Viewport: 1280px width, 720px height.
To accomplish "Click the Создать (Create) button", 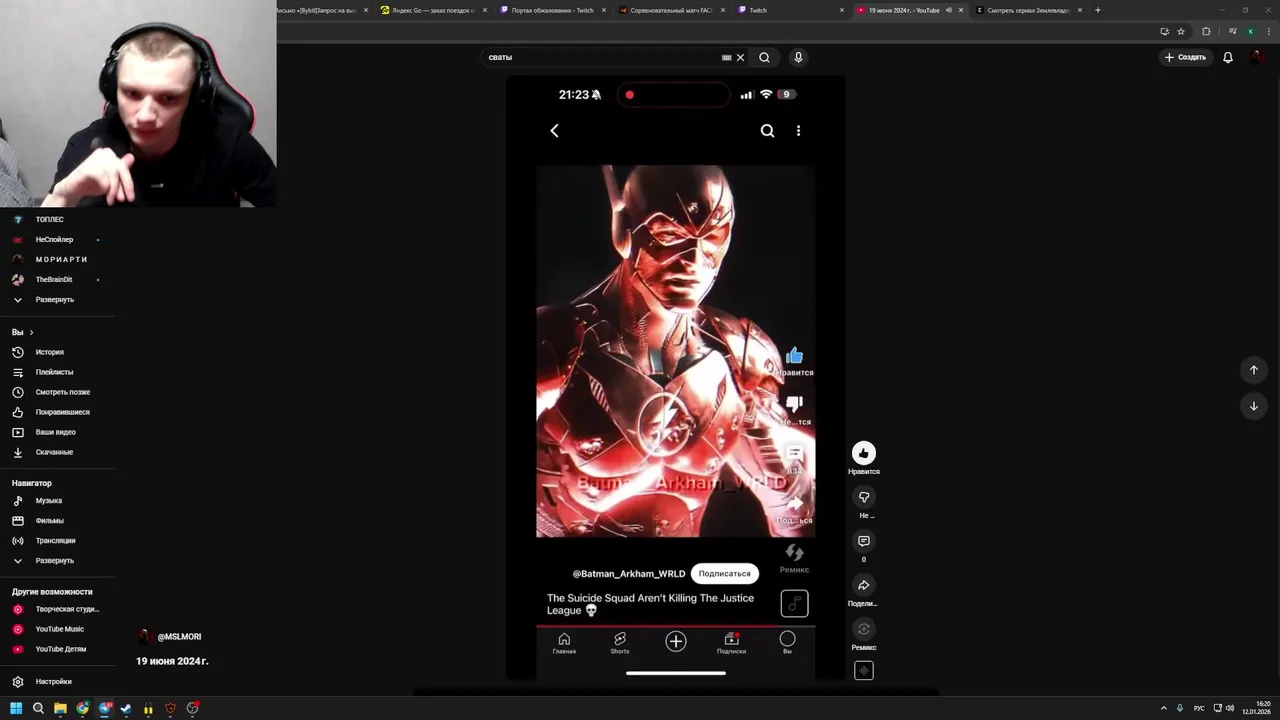I will click(x=1185, y=57).
